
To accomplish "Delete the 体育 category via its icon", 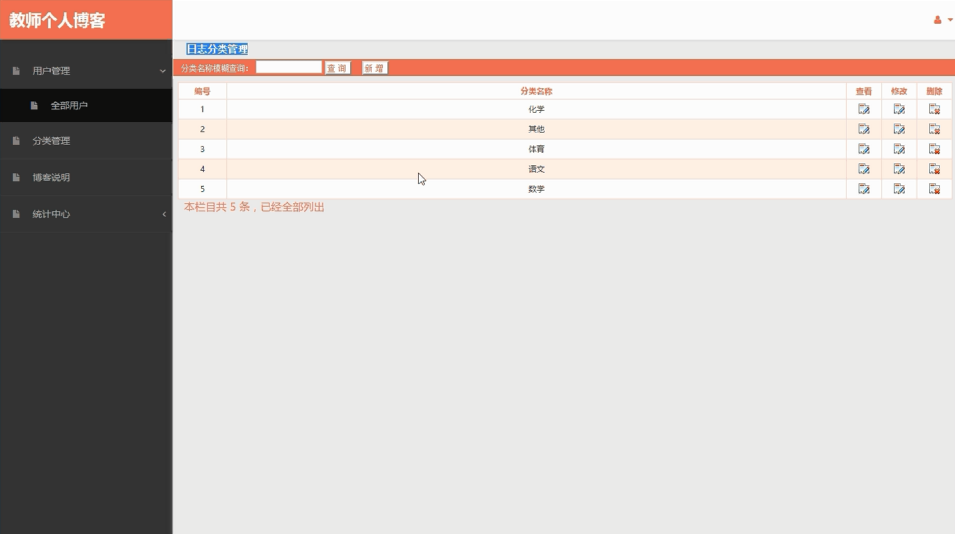I will (934, 149).
